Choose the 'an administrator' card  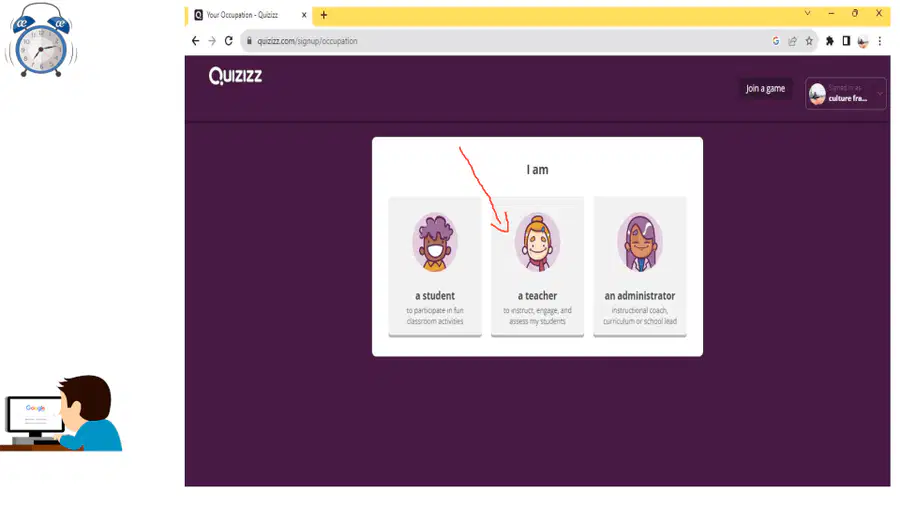click(639, 267)
